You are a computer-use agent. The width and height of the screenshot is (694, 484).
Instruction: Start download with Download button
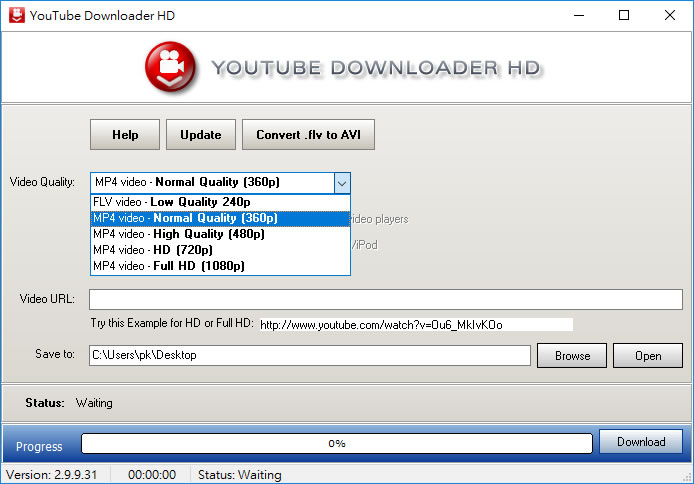641,442
